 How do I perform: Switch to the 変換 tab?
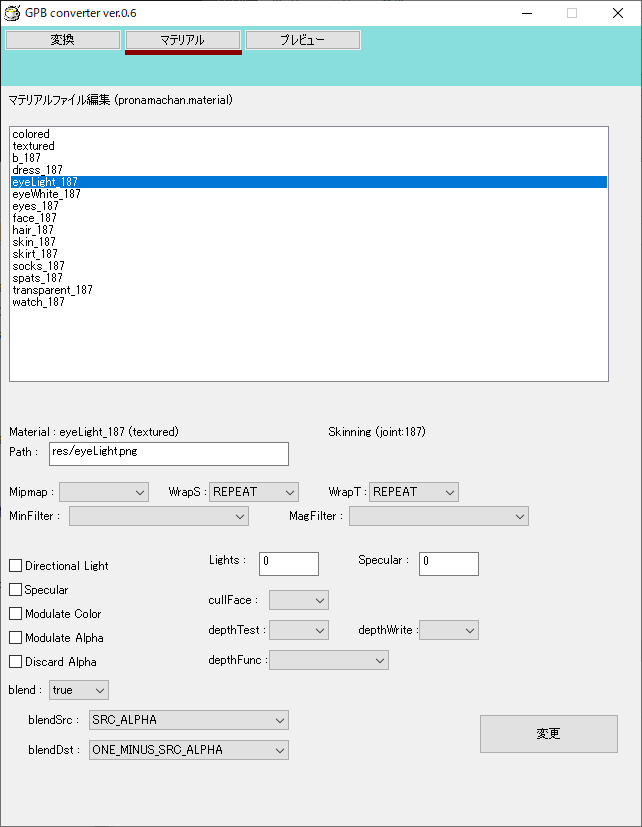pos(62,40)
